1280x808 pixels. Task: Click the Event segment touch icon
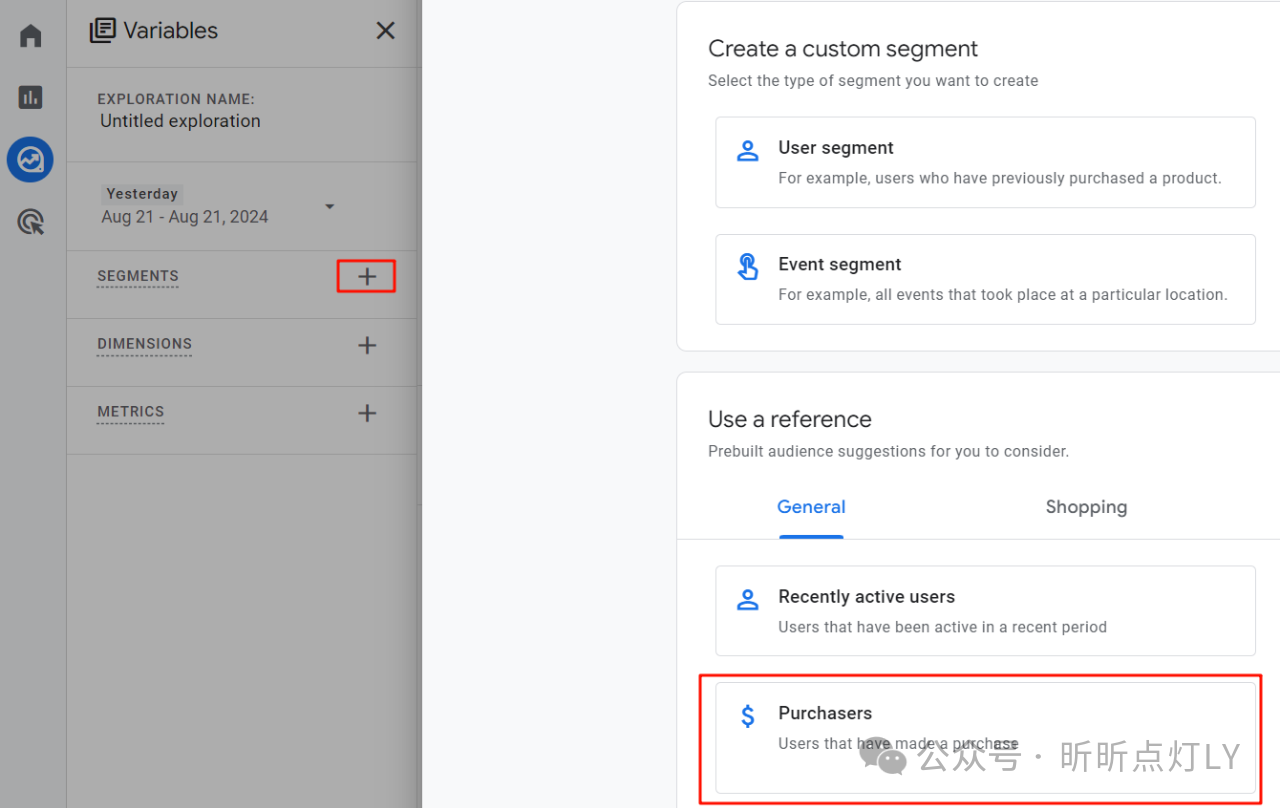pyautogui.click(x=747, y=267)
